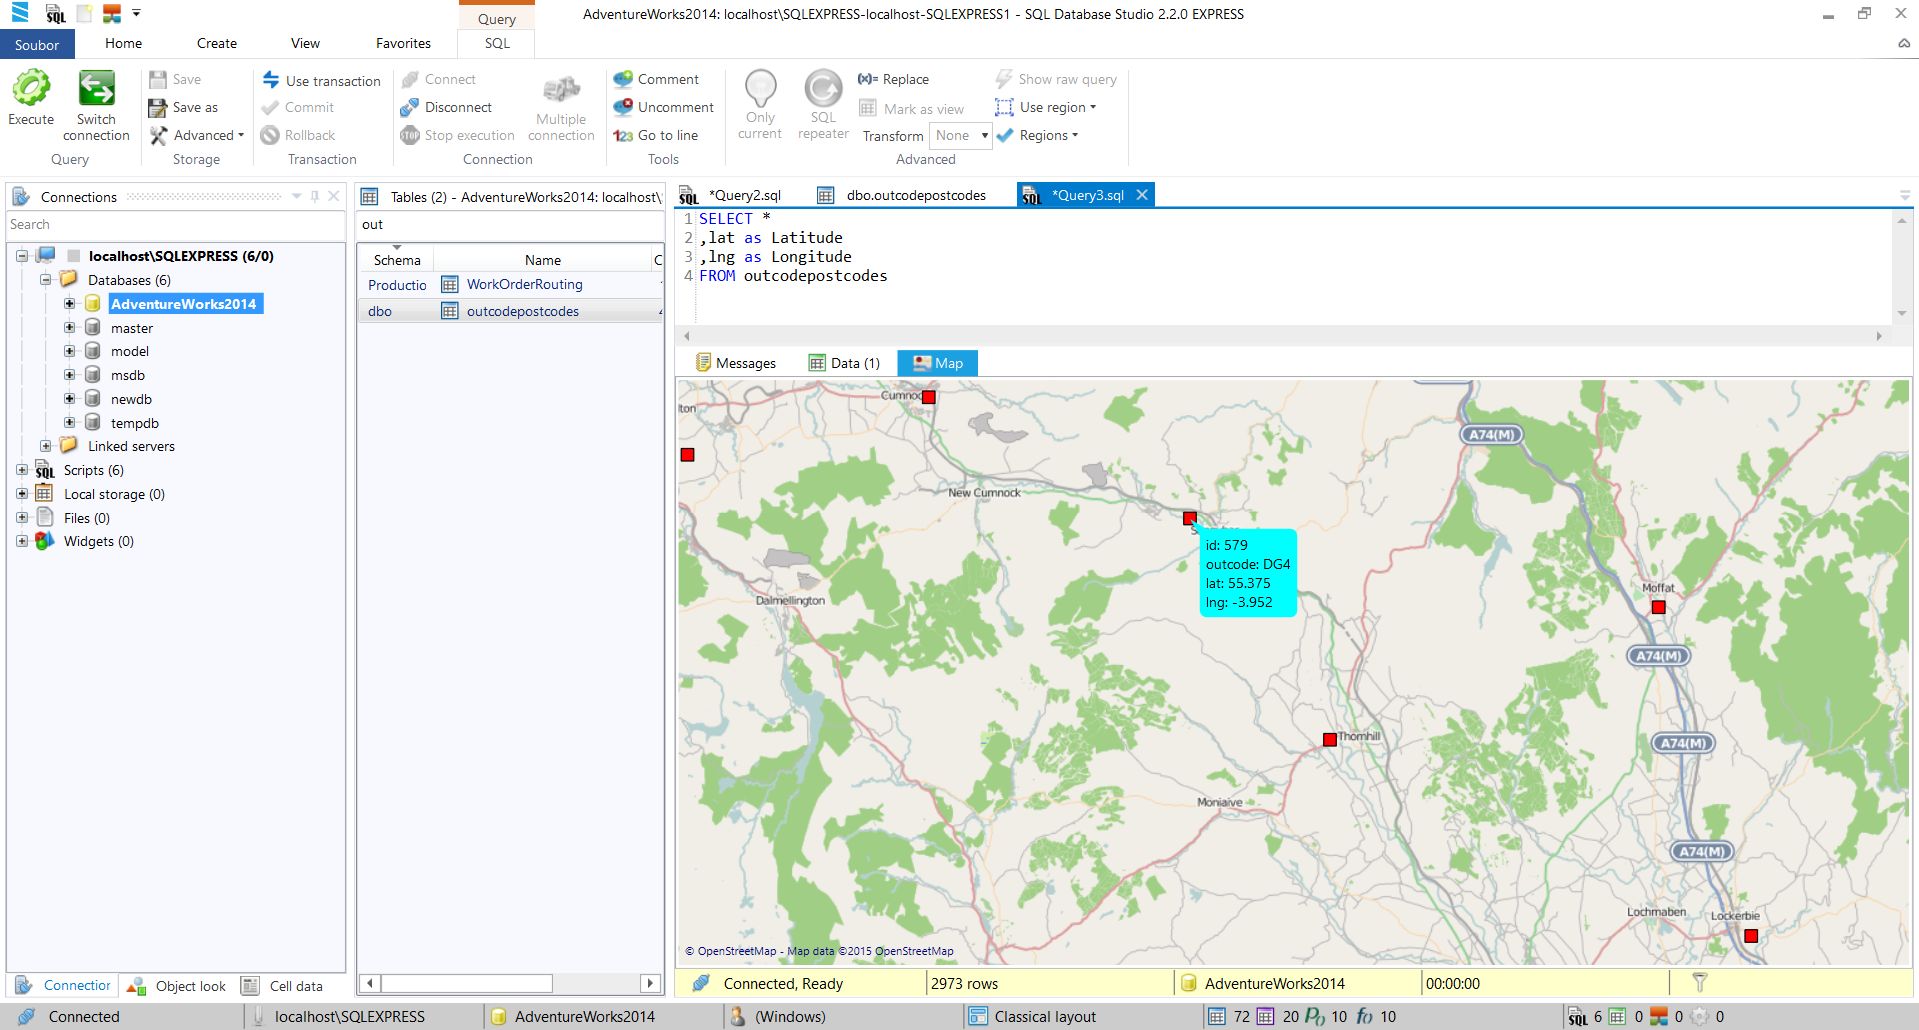Expand the Scripts (6) node

coord(22,470)
